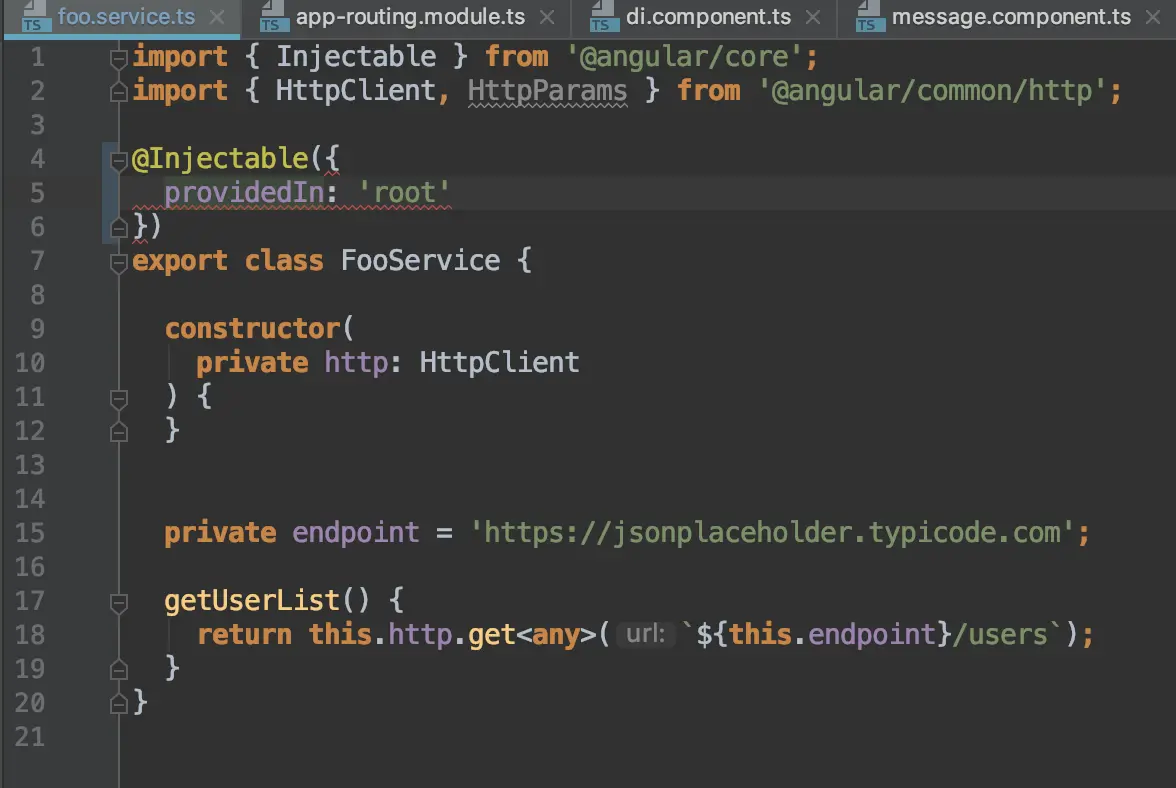Click the get method call on line 18
Image resolution: width=1176 pixels, height=788 pixels.
click(x=492, y=635)
